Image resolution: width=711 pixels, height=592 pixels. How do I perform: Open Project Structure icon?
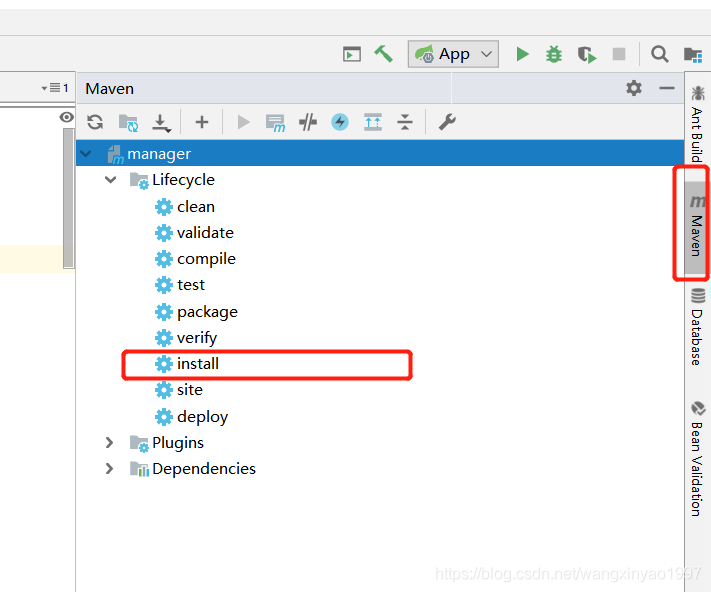693,54
